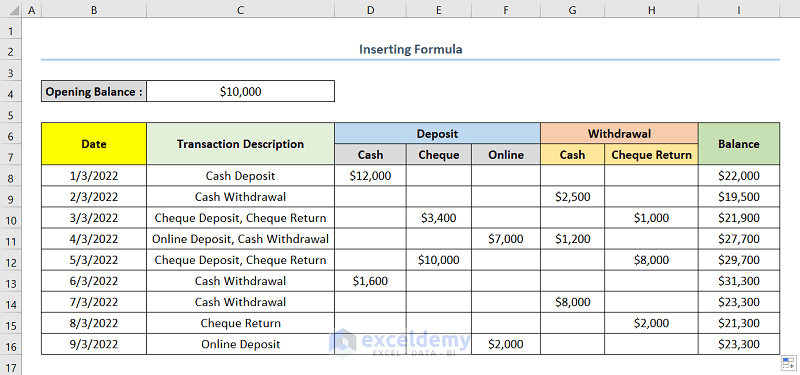This screenshot has height=375, width=800.
Task: Click the Auto Fill Options icon
Action: (788, 363)
